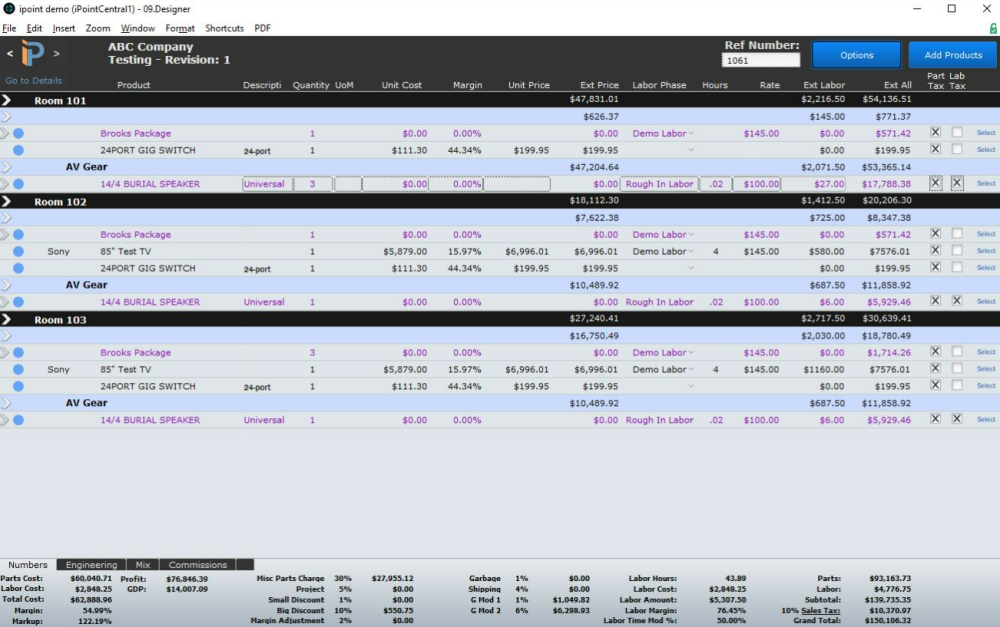Expand the Room 102 Brooks Package row arrow
Image resolution: width=1000 pixels, height=627 pixels.
(4, 234)
